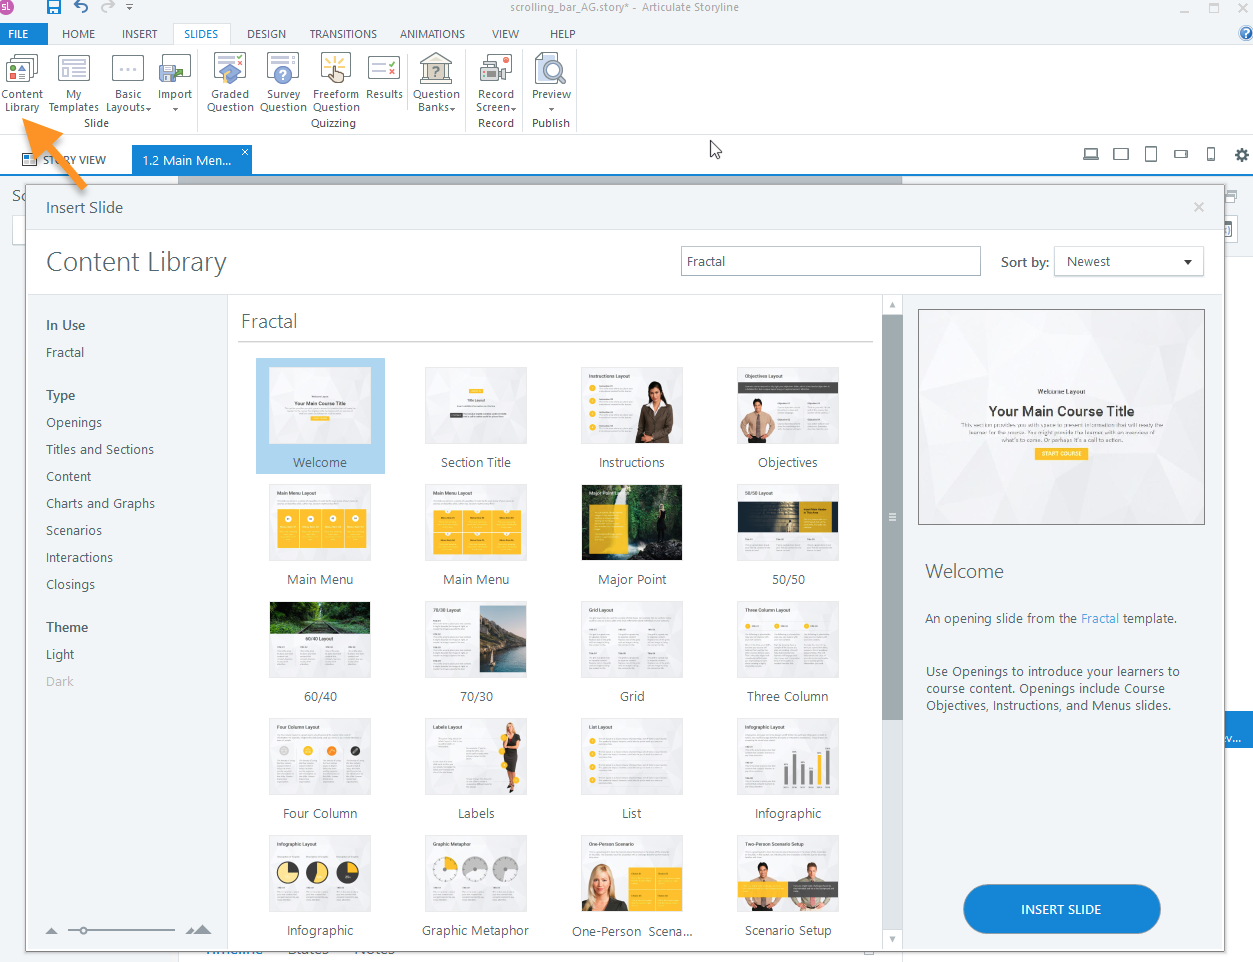Select the Light theme filter
Screen dimensions: 1253x962
coord(59,654)
